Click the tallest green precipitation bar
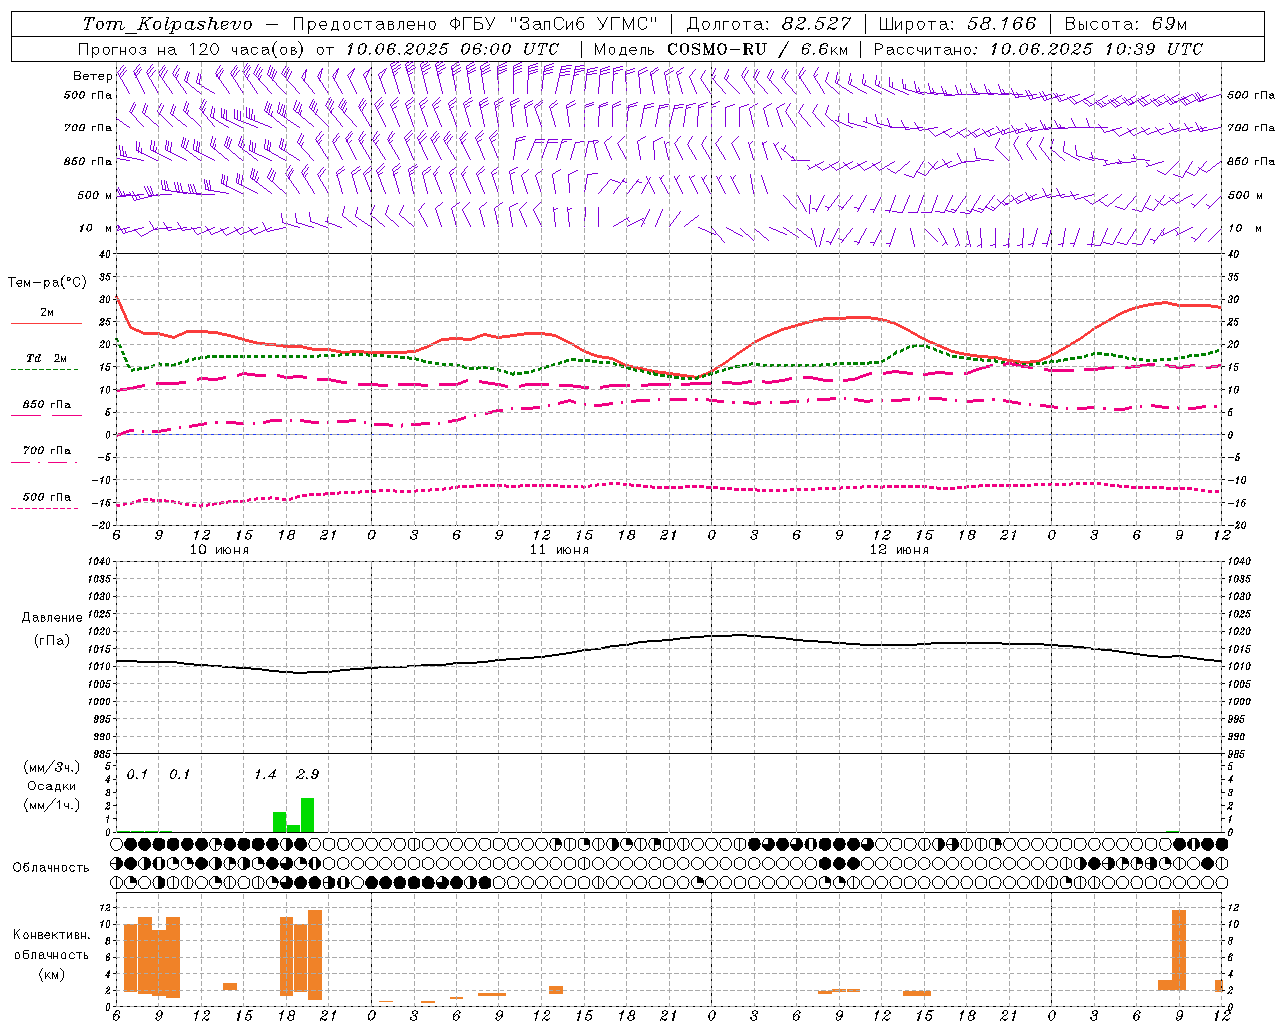The width and height of the screenshot is (1280, 1024). (307, 814)
